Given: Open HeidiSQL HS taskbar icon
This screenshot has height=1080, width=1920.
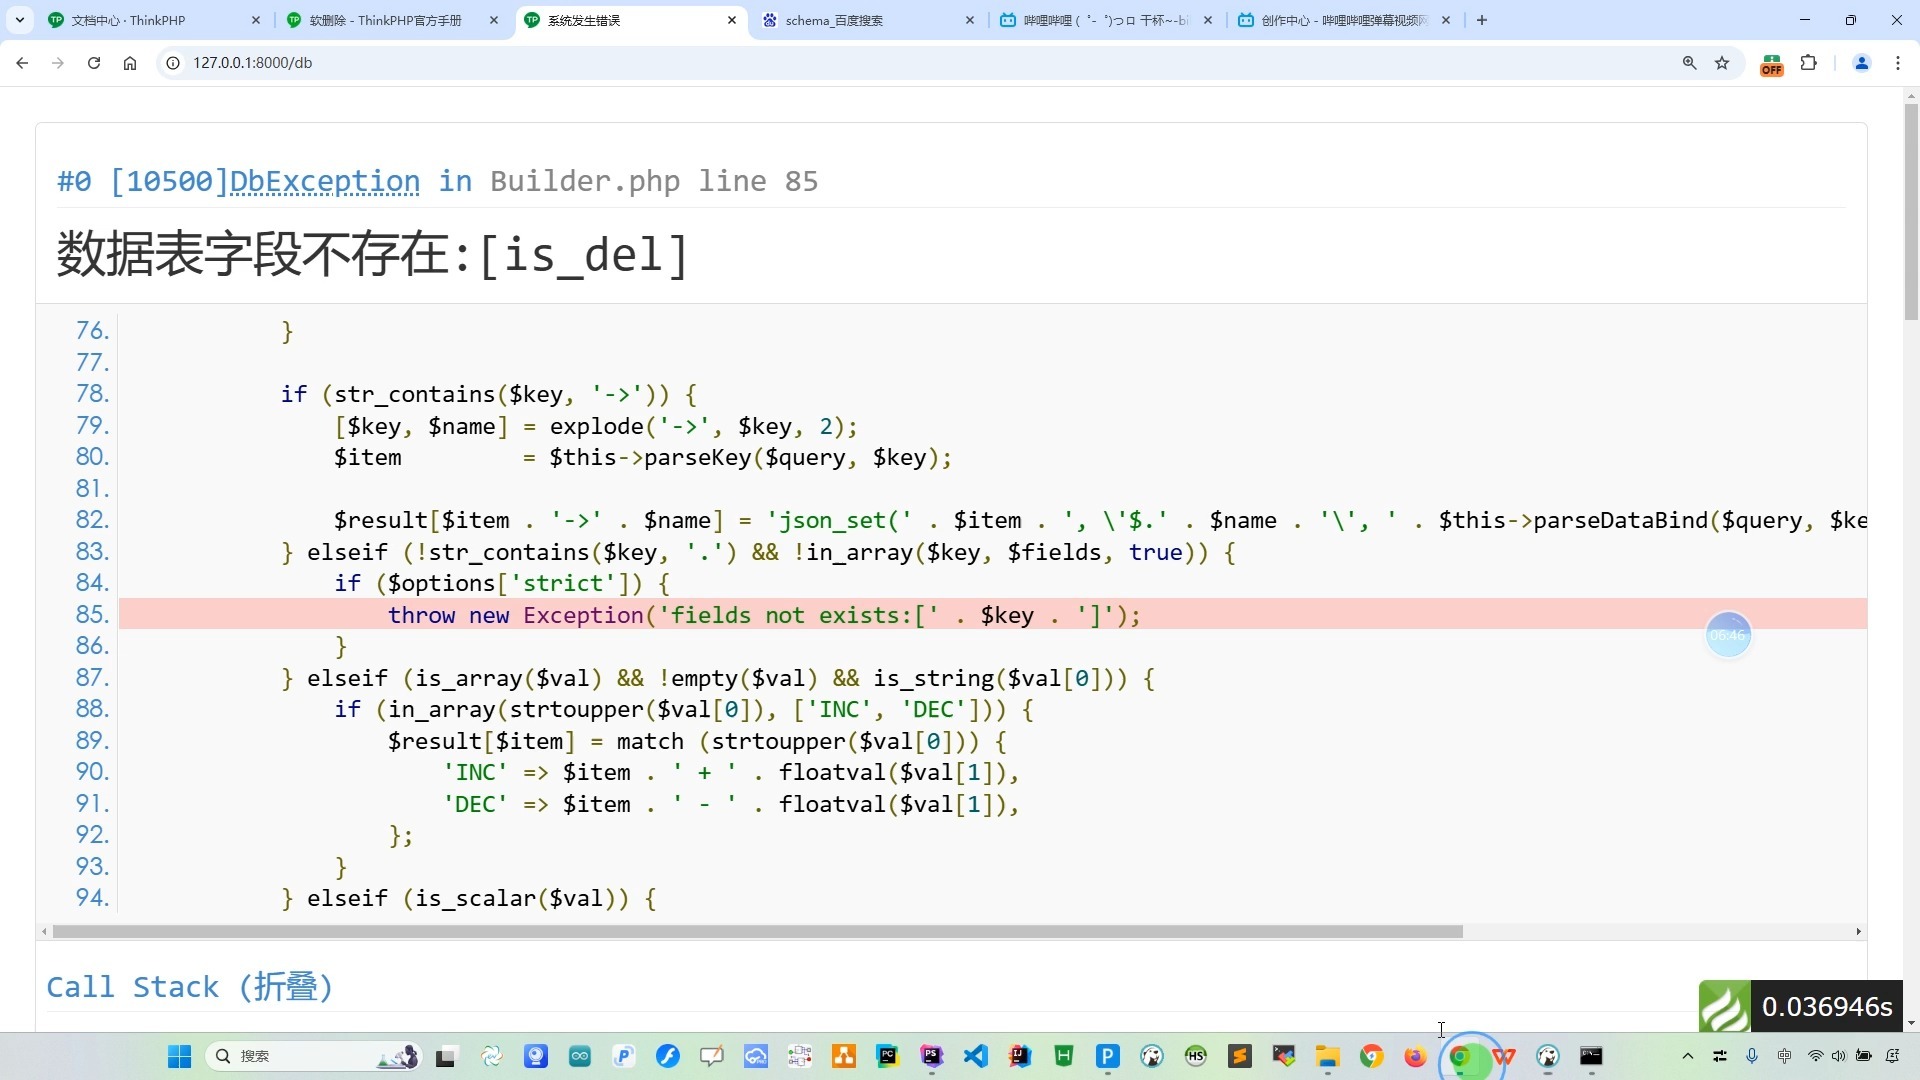Looking at the screenshot, I should click(x=1196, y=1056).
